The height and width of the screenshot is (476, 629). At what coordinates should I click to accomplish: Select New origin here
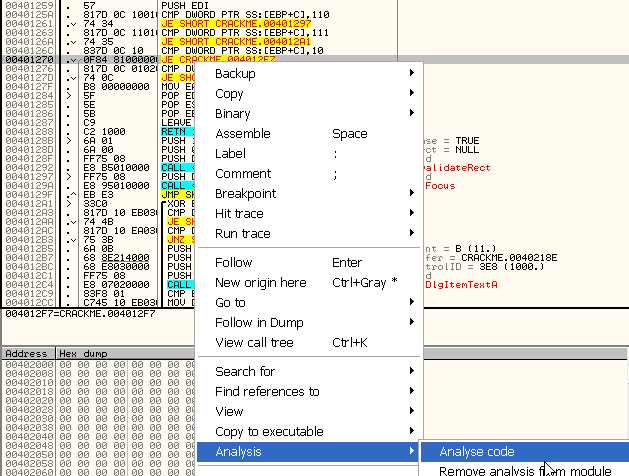260,283
